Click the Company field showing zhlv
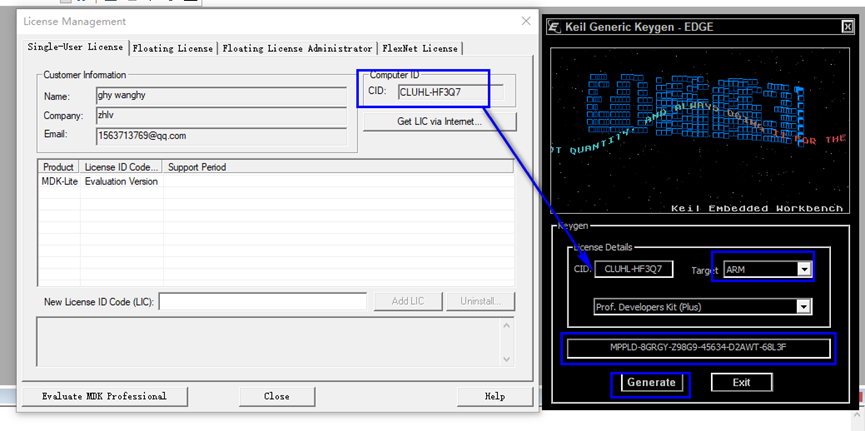This screenshot has width=865, height=431. click(221, 115)
